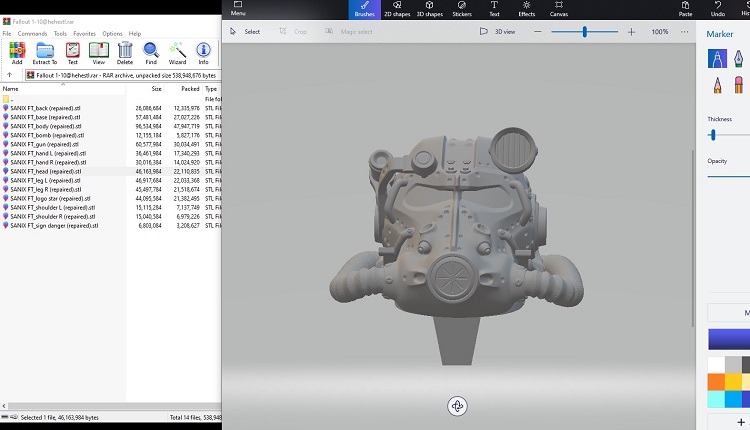This screenshot has height=430, width=750.
Task: Select the 3D shapes tool
Action: [429, 9]
